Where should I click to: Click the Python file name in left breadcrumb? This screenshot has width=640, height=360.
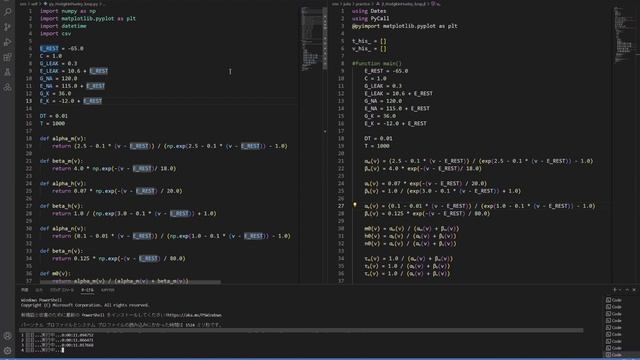[73, 4]
